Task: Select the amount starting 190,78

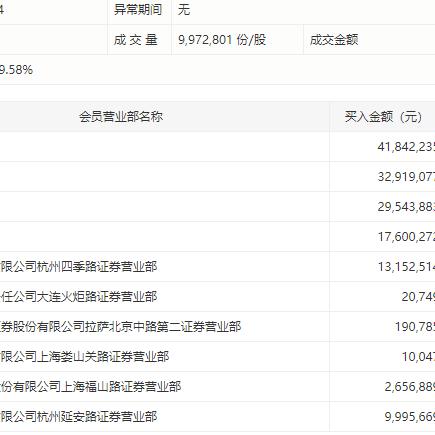Action: pos(415,327)
